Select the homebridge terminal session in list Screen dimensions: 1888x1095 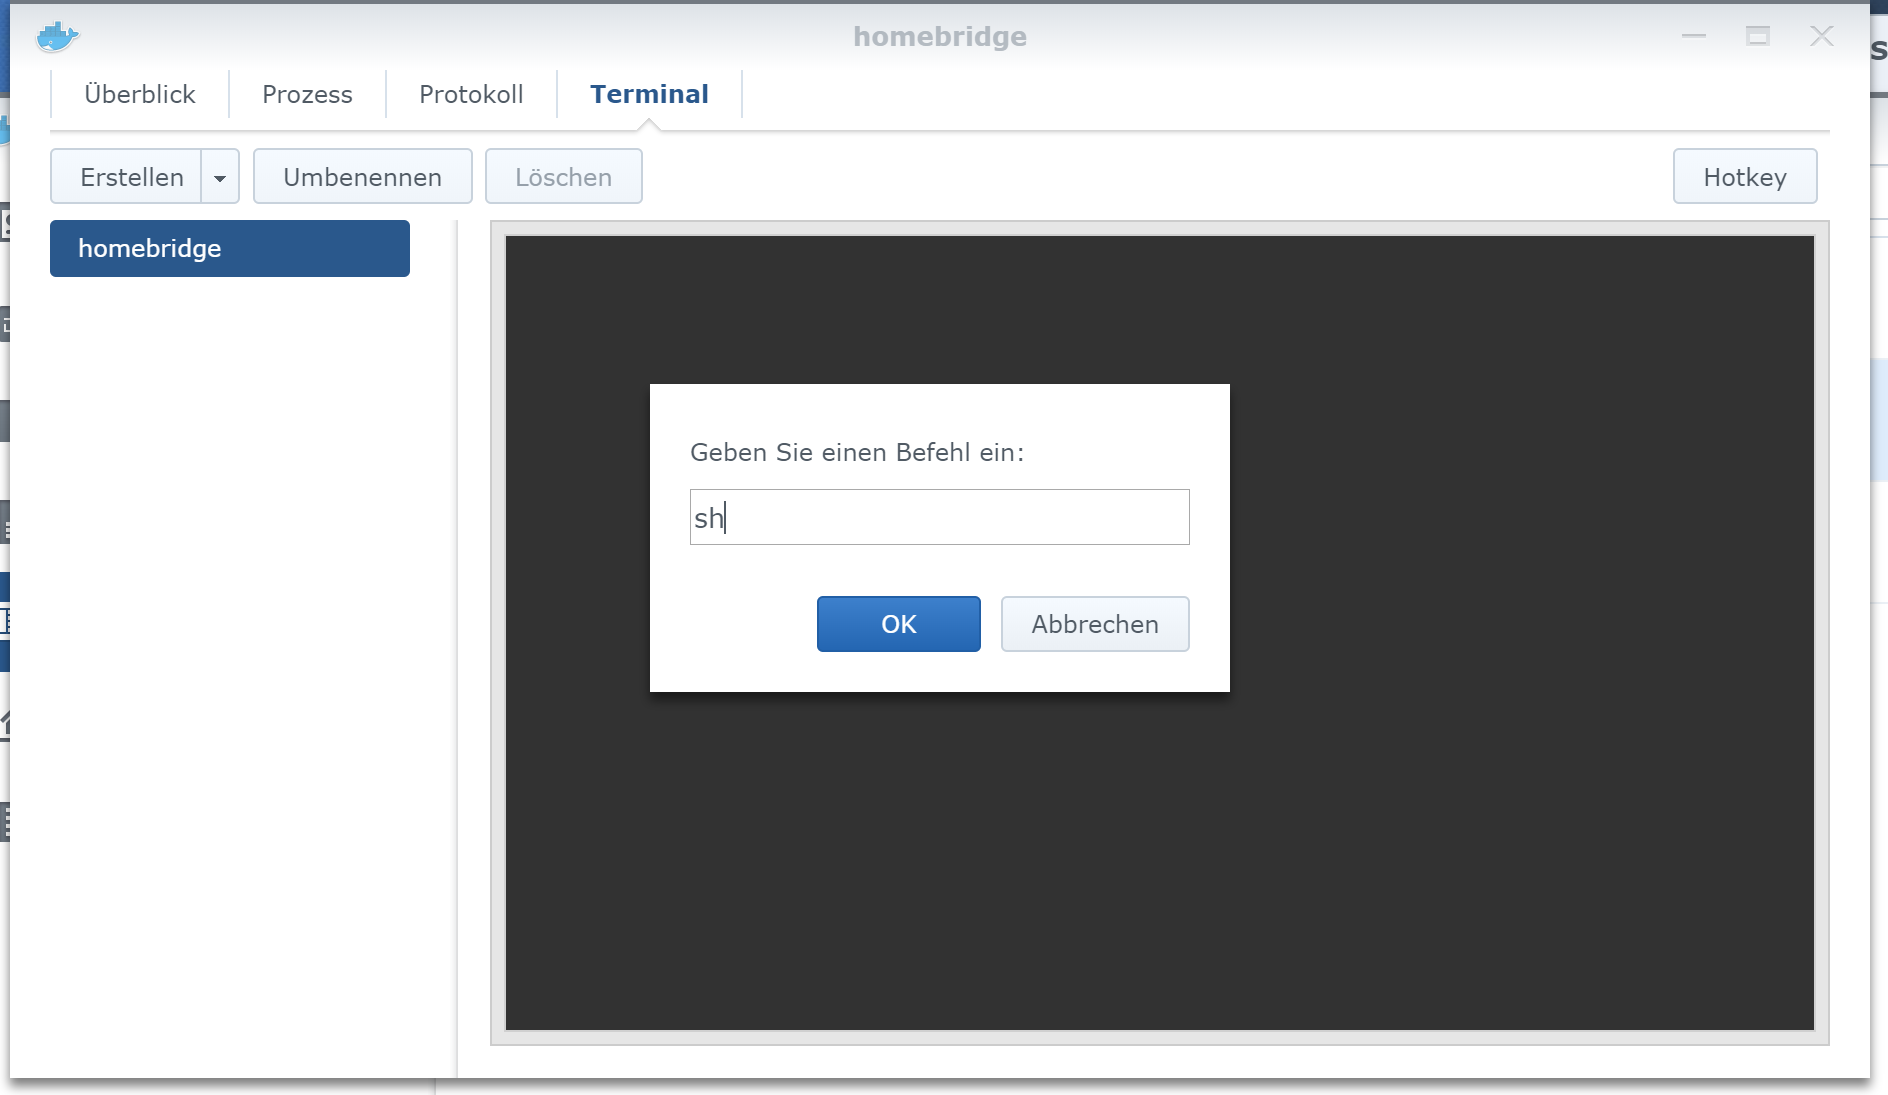click(229, 248)
